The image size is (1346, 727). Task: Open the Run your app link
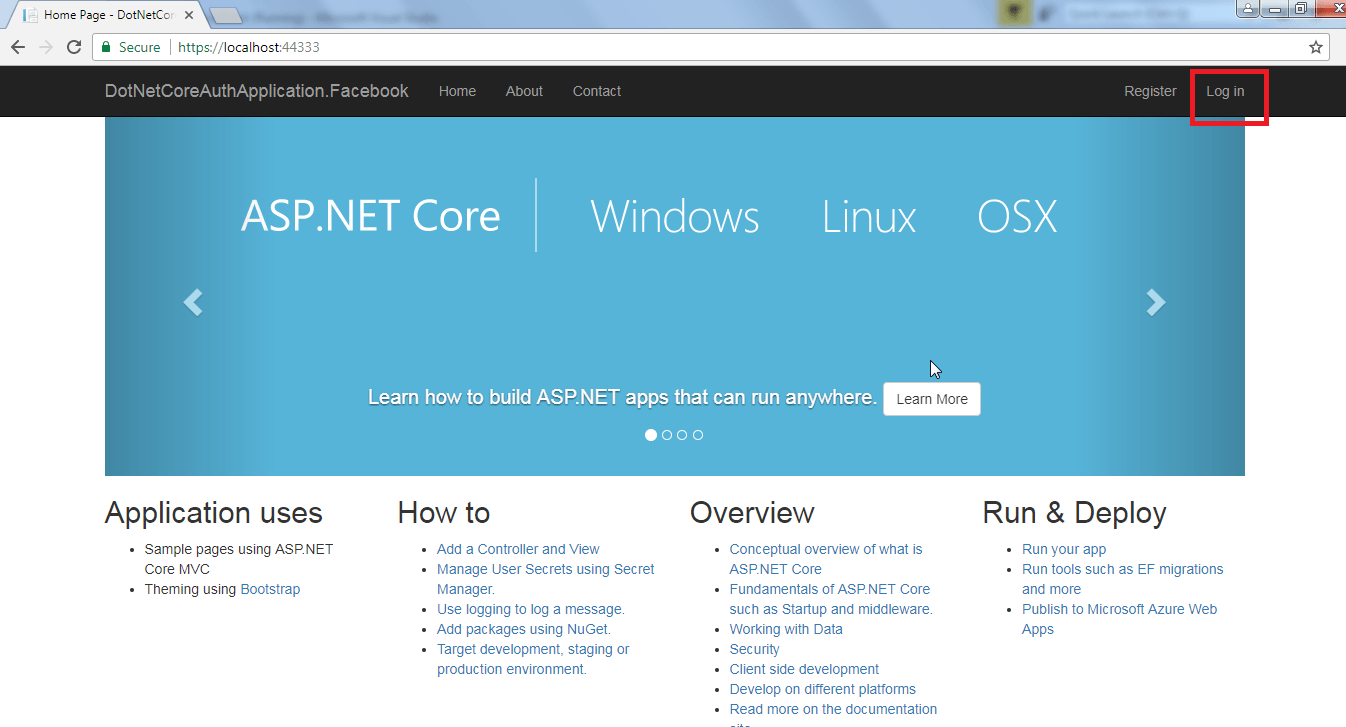(x=1064, y=549)
